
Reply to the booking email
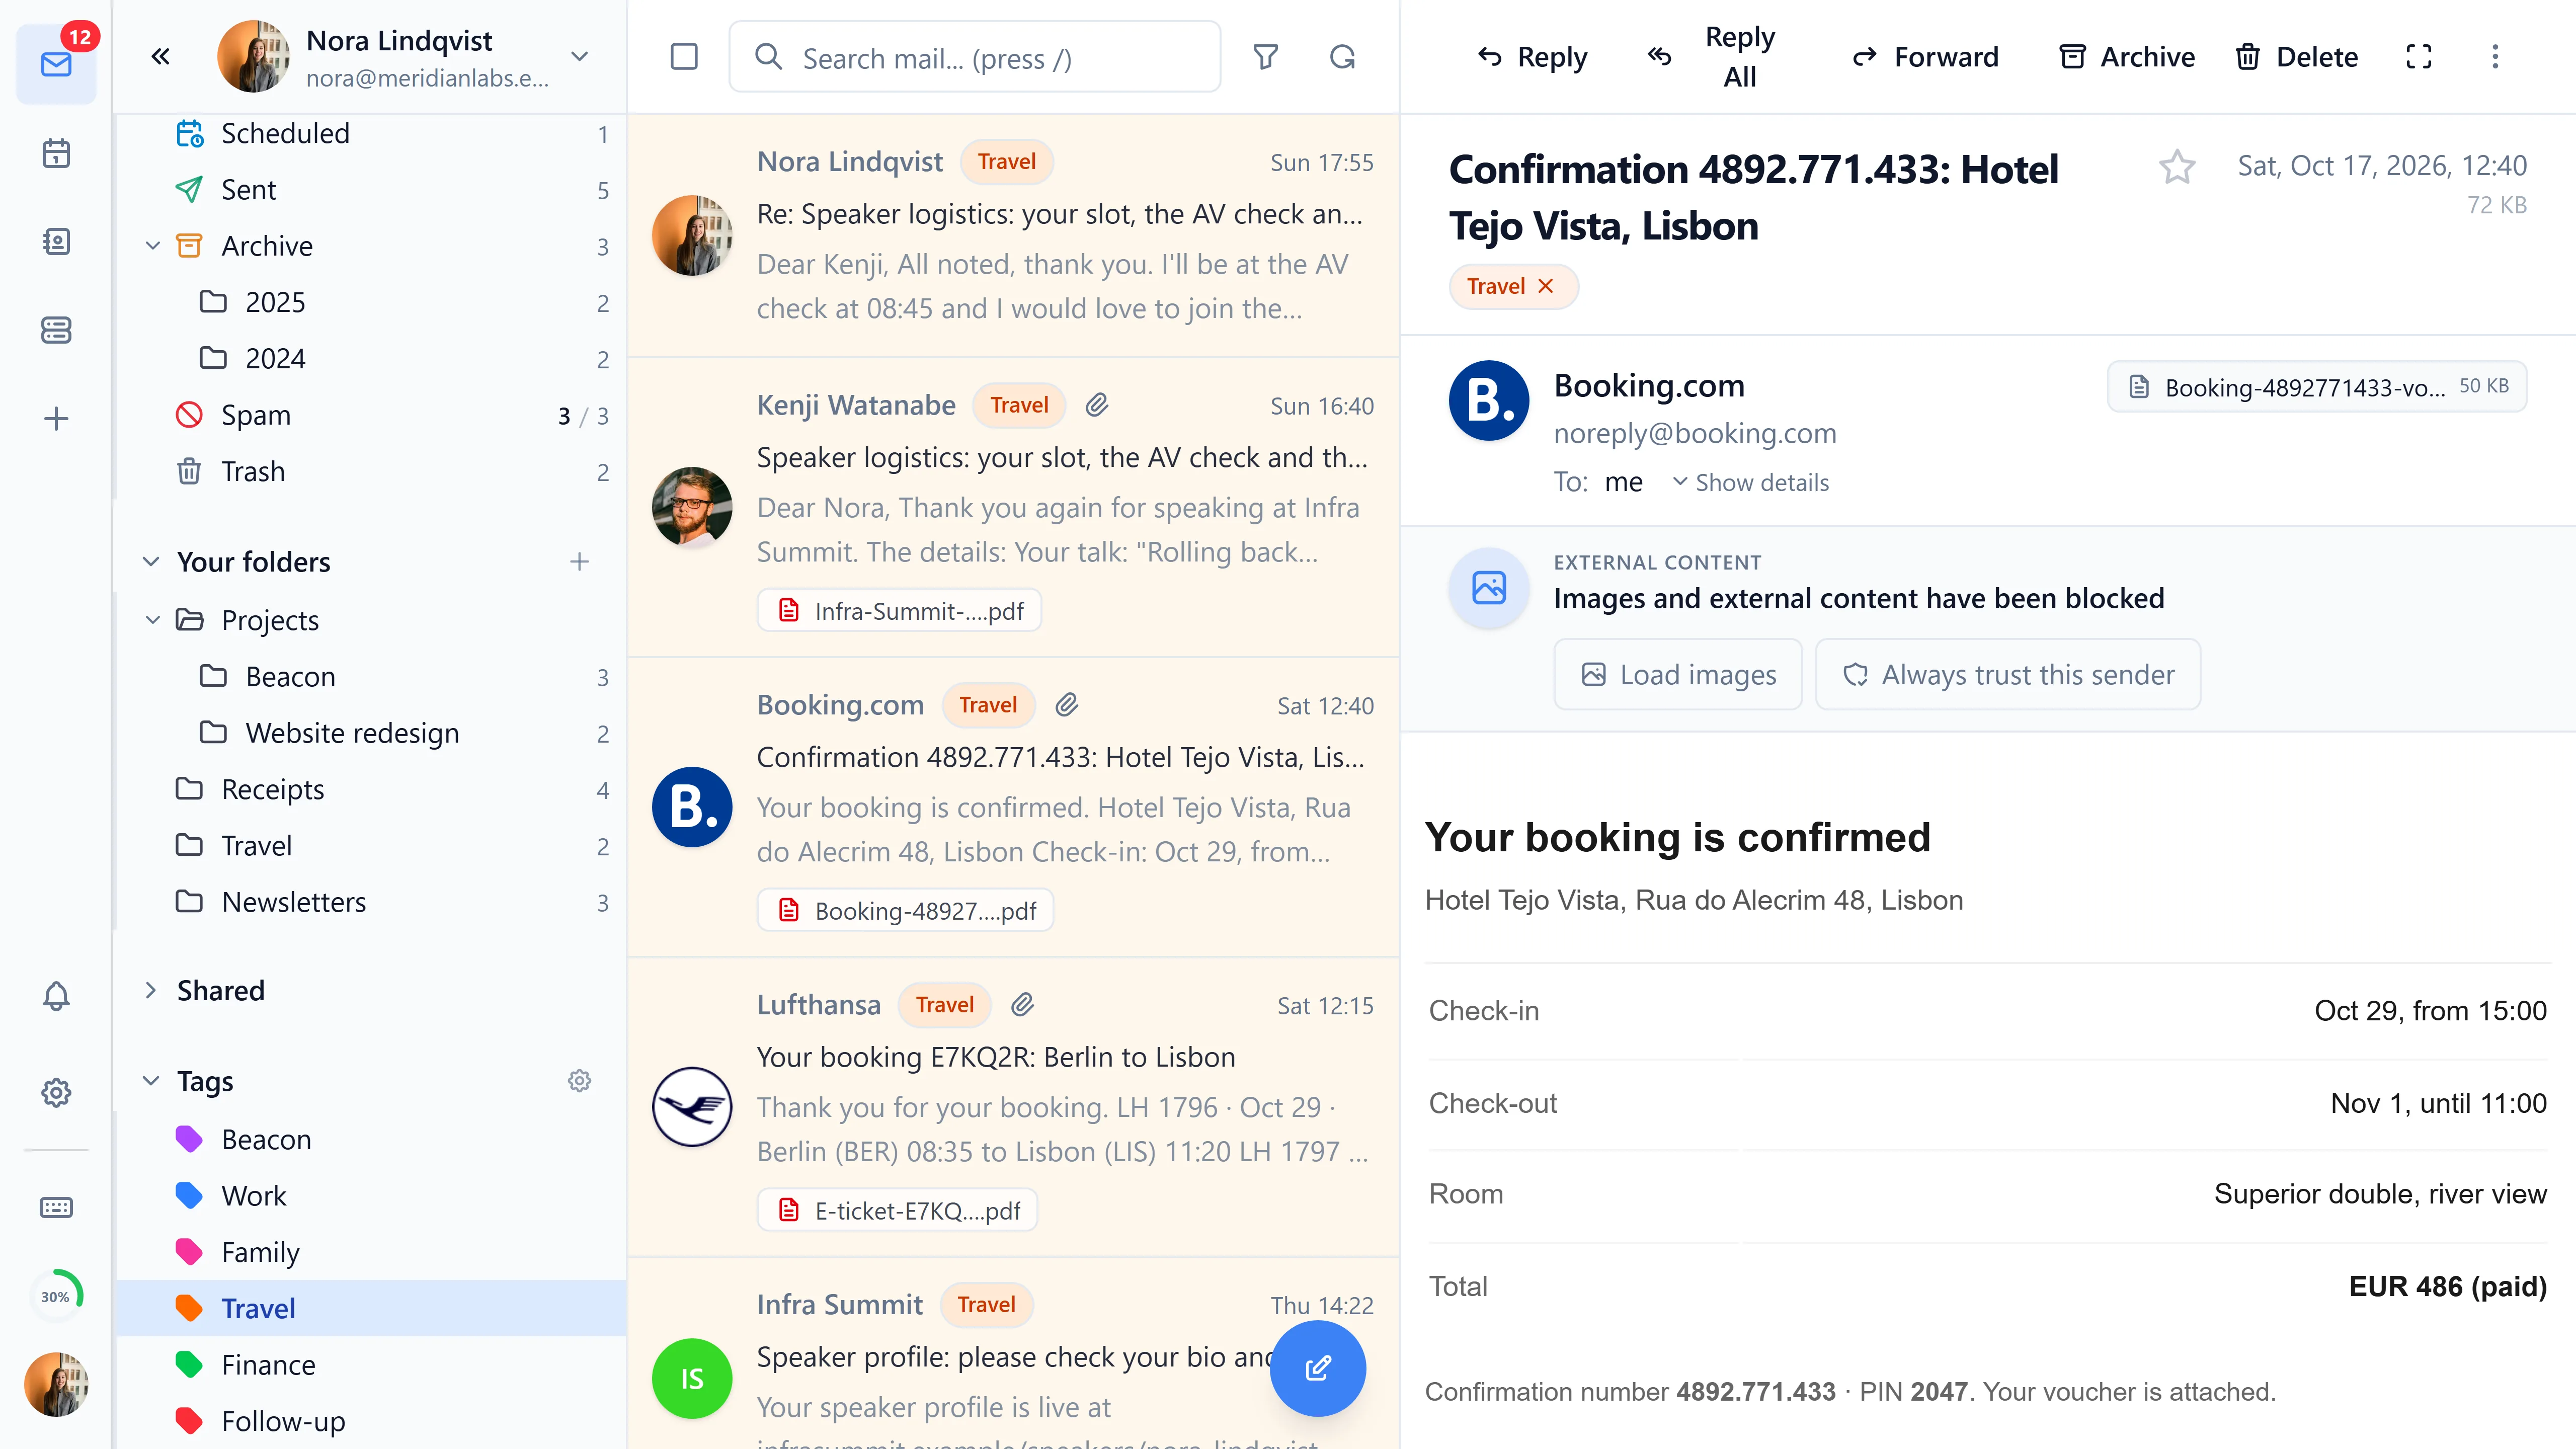click(1532, 57)
